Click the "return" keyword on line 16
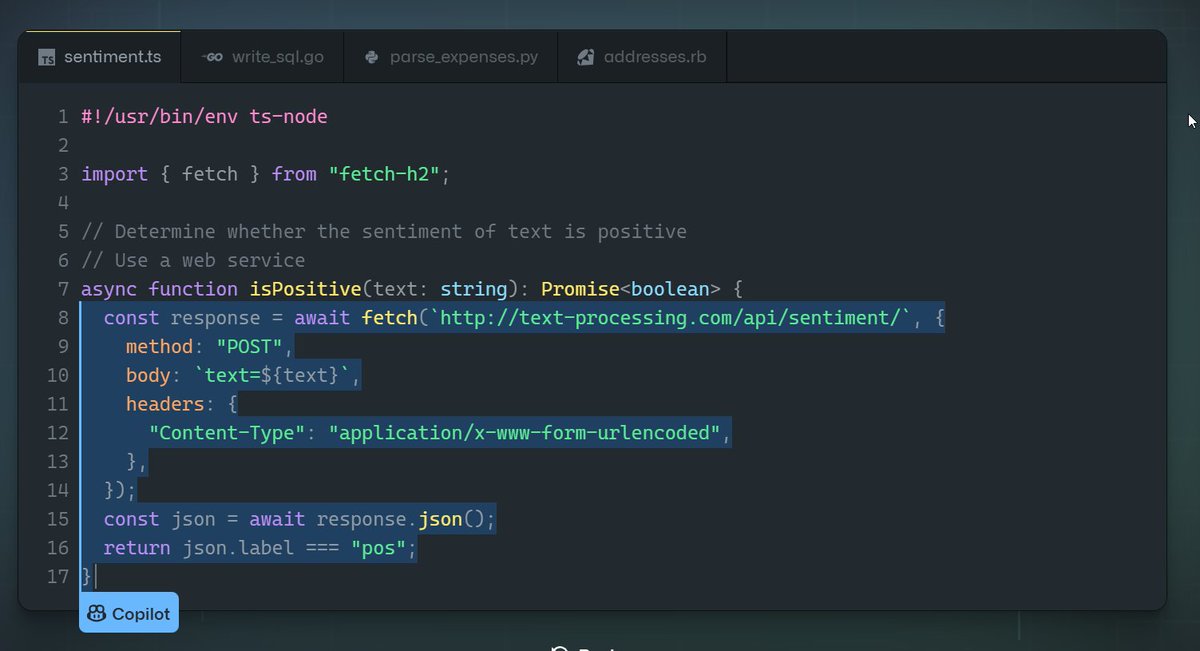 coord(137,548)
